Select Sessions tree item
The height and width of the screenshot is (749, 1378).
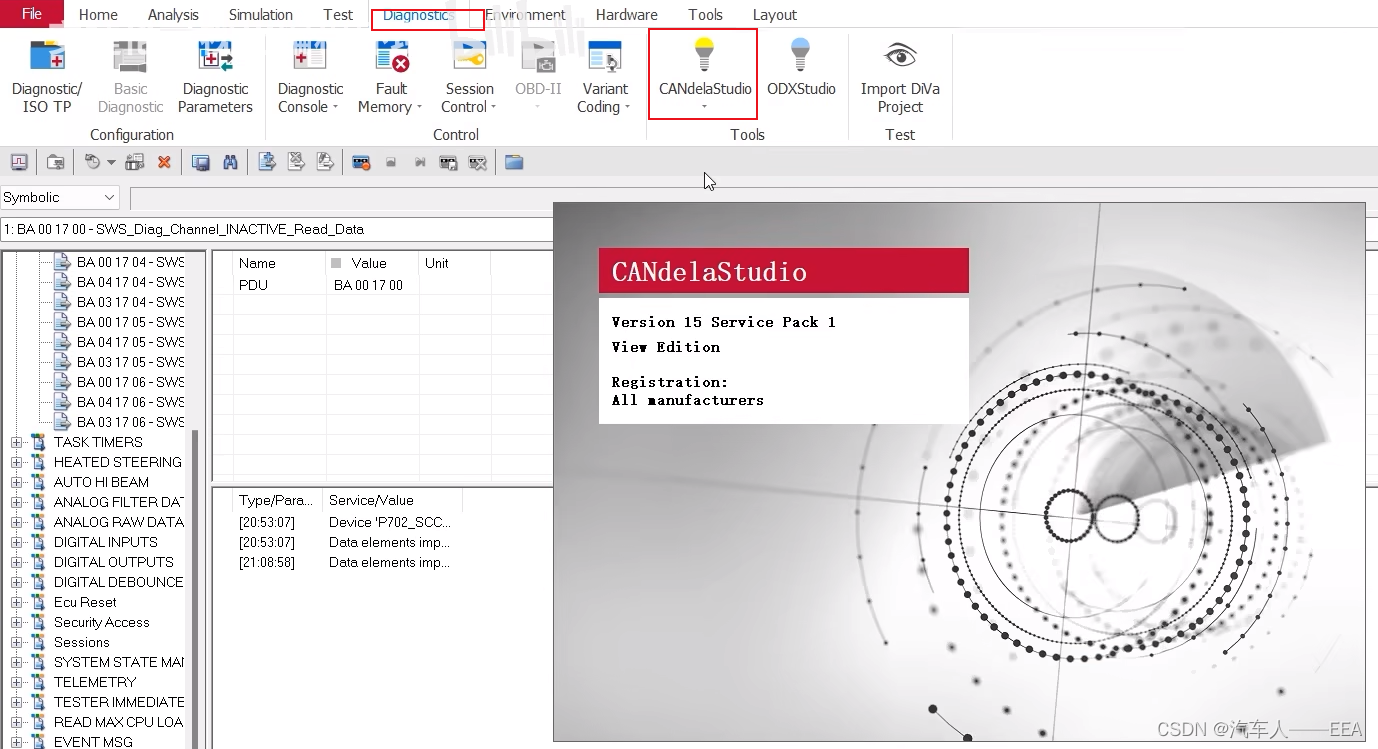click(x=82, y=642)
